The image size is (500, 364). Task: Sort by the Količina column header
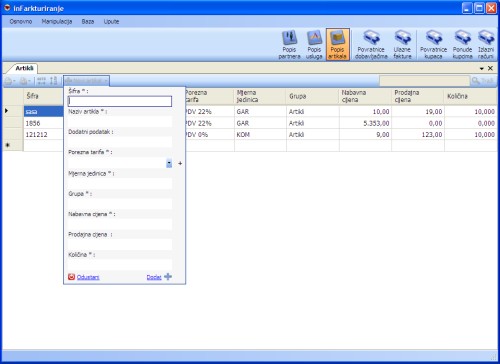pyautogui.click(x=471, y=96)
